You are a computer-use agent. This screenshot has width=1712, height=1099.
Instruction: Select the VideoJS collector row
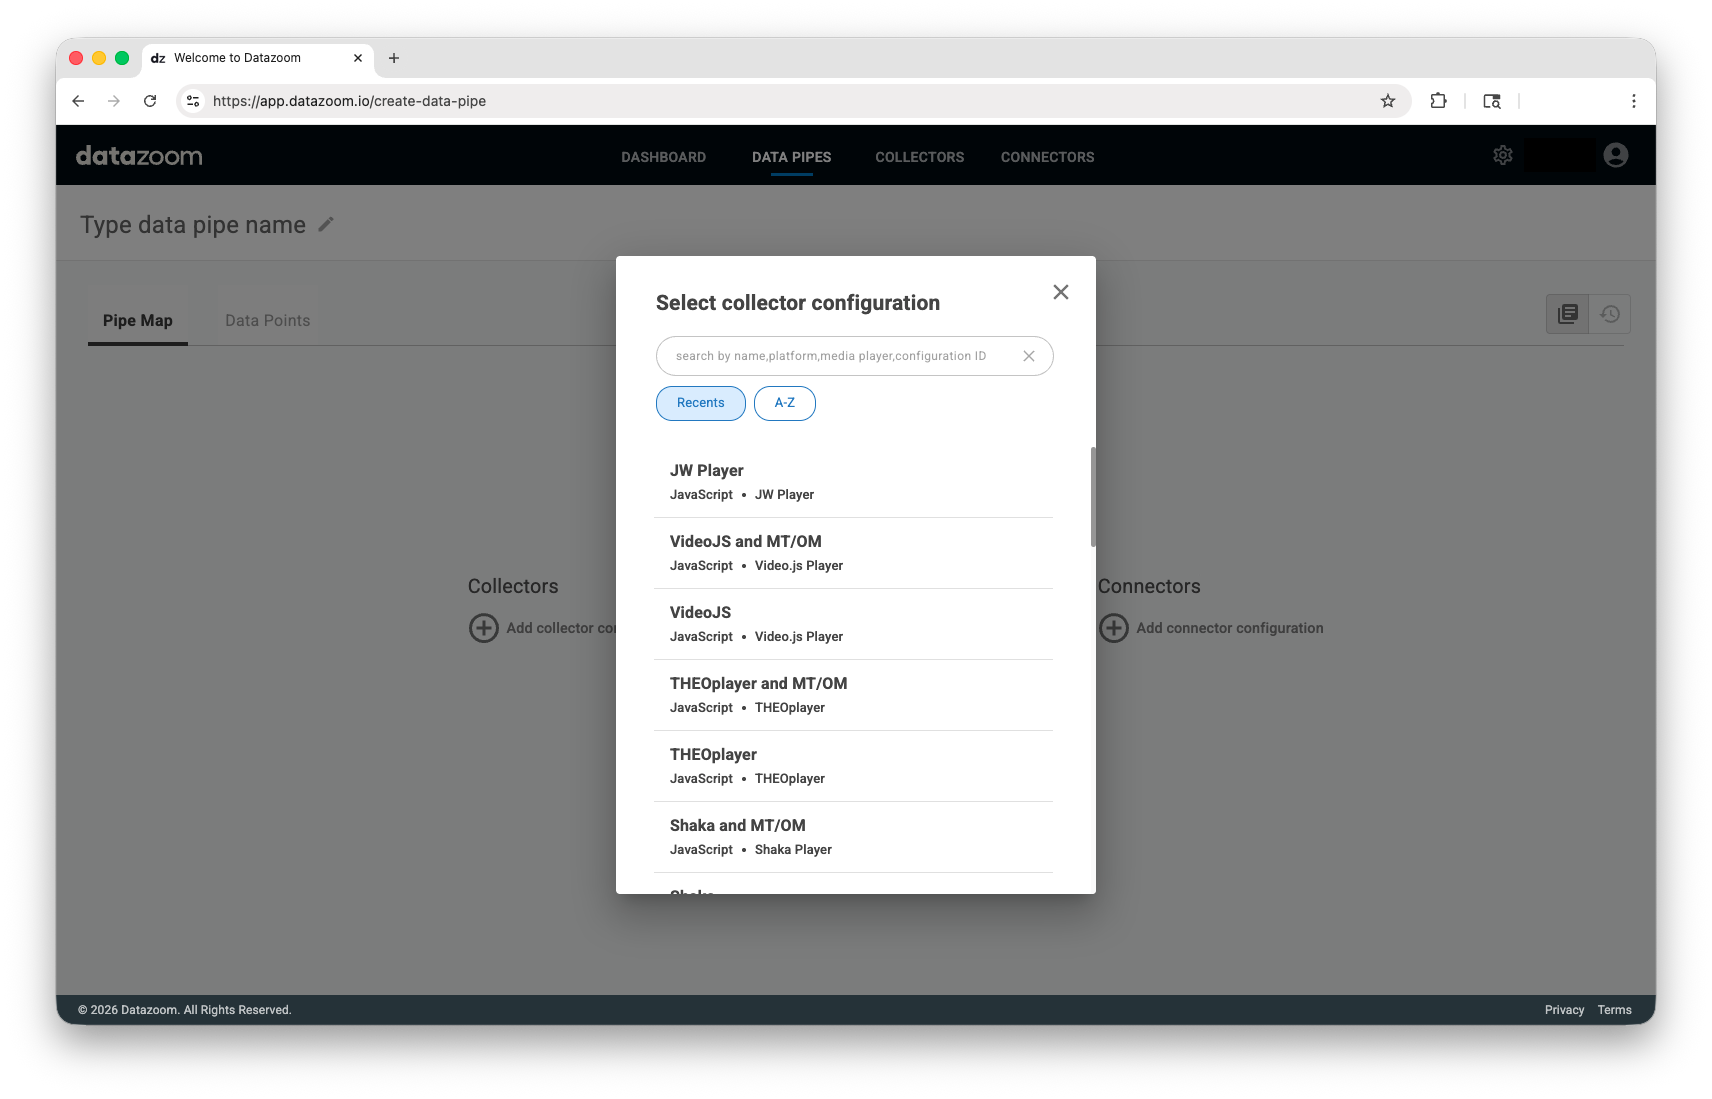coord(854,624)
